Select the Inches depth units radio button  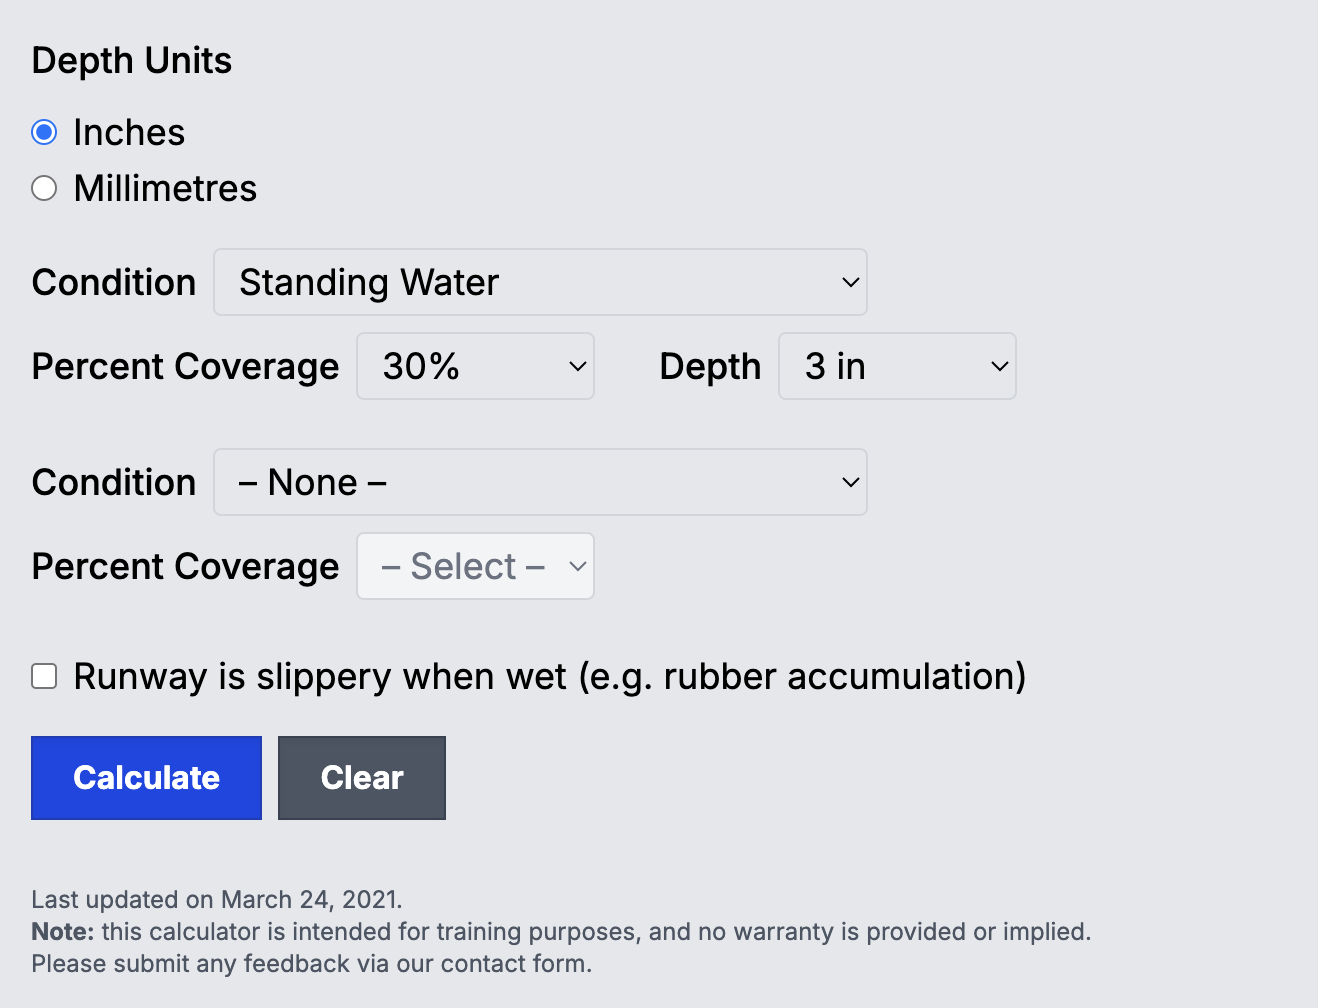[x=44, y=131]
